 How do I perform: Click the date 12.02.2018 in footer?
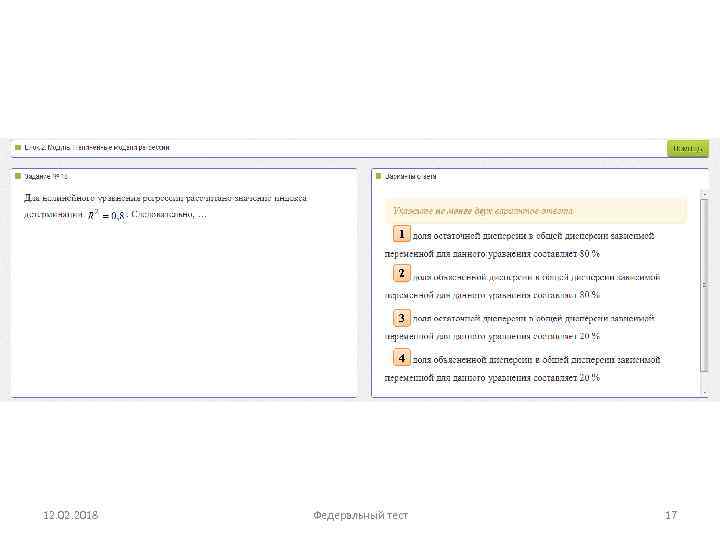70,515
